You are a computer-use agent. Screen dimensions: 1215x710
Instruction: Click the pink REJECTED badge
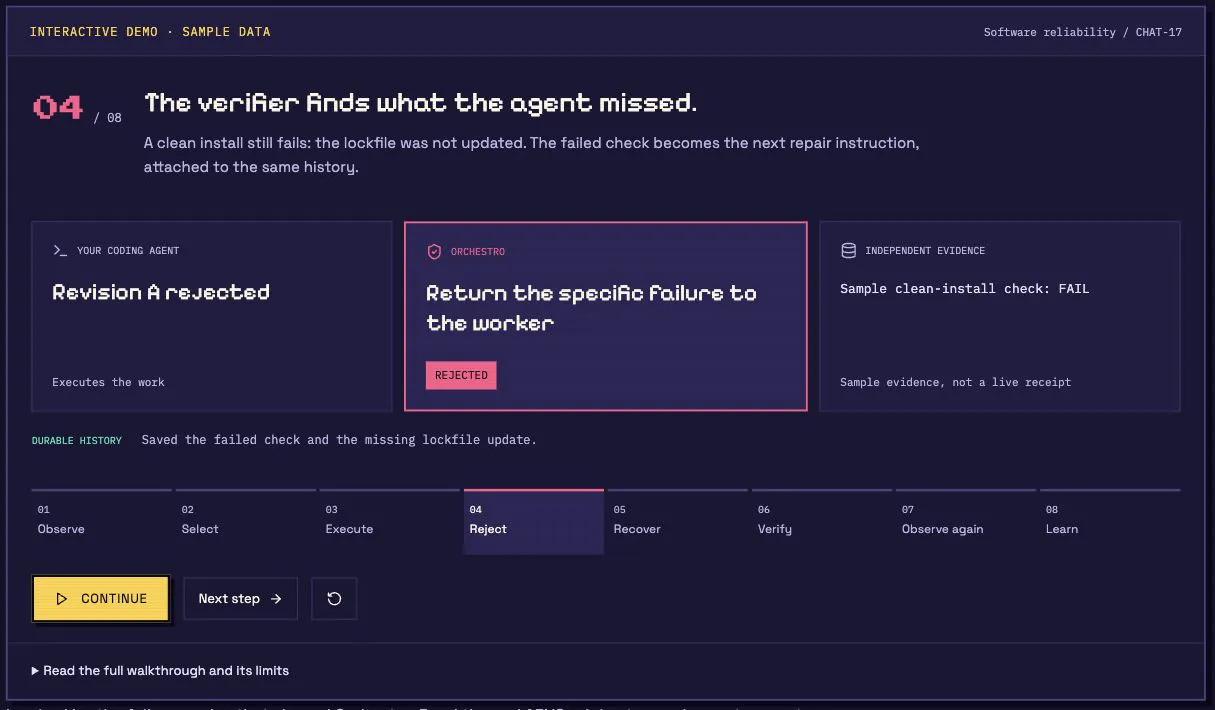point(461,375)
